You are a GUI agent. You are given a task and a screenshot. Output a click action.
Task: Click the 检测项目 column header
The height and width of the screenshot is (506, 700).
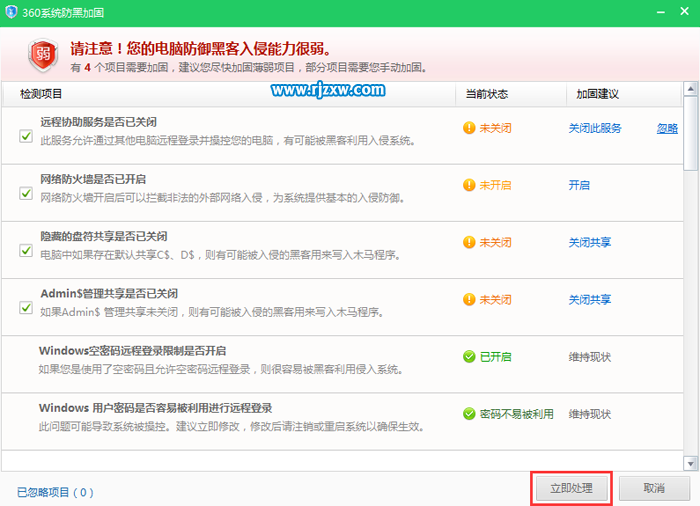(x=41, y=94)
